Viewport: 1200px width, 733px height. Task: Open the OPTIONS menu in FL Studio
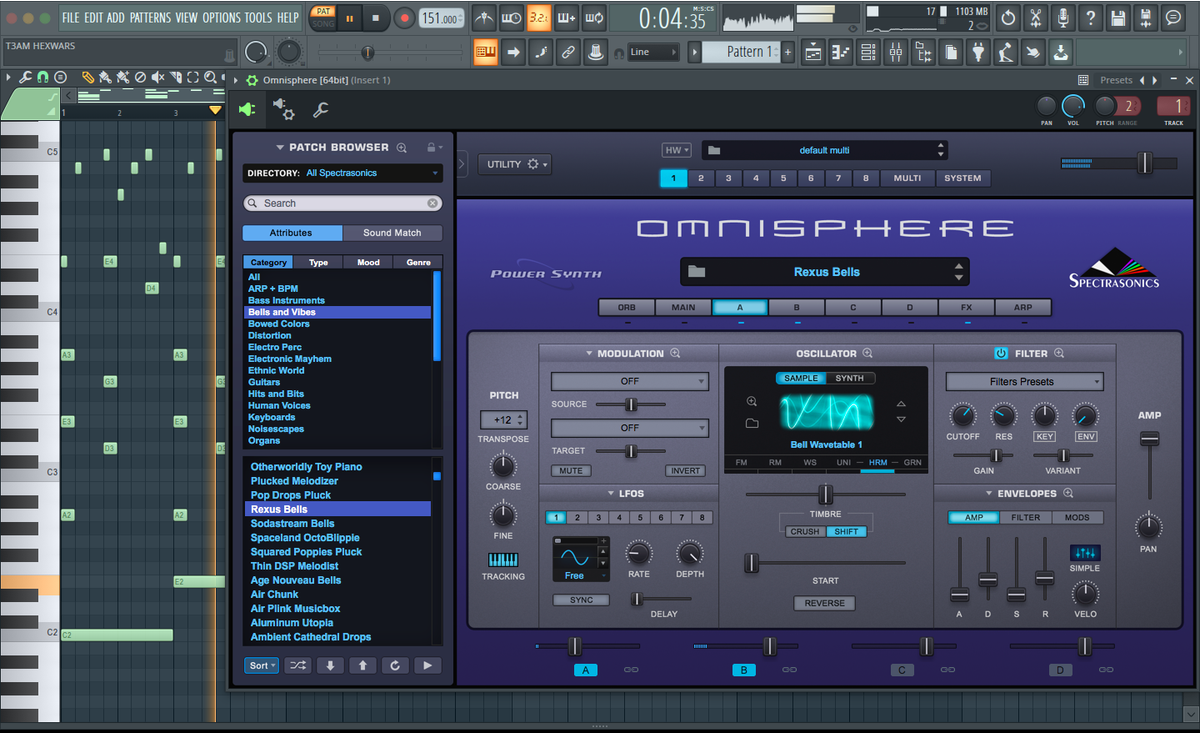coord(221,18)
